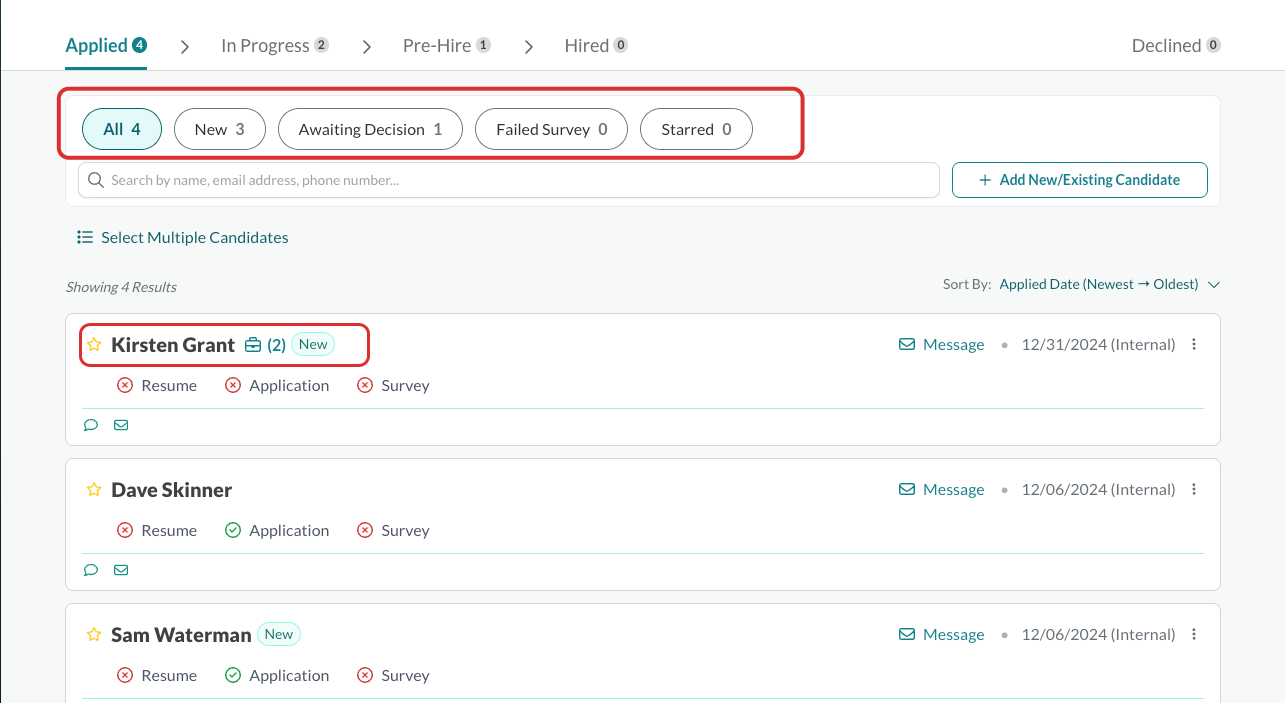Click the search magnifier icon
The image size is (1285, 703).
pos(96,180)
